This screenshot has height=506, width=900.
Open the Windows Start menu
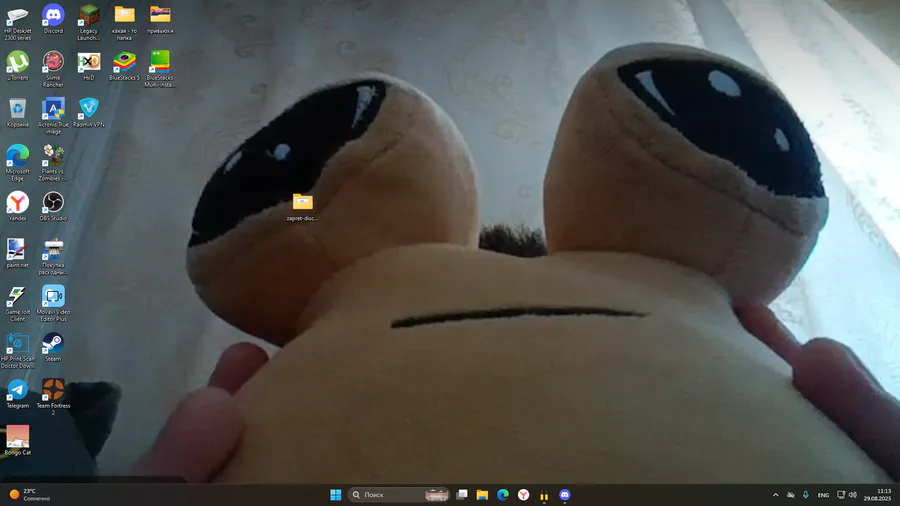point(336,495)
